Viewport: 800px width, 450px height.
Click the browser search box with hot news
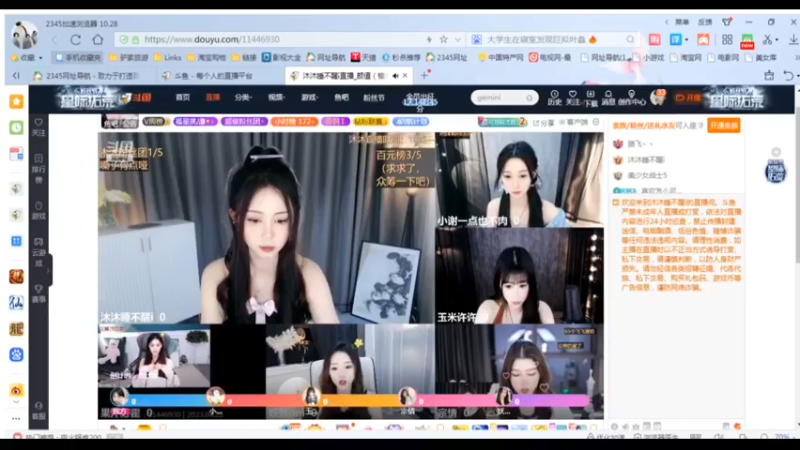(x=553, y=39)
